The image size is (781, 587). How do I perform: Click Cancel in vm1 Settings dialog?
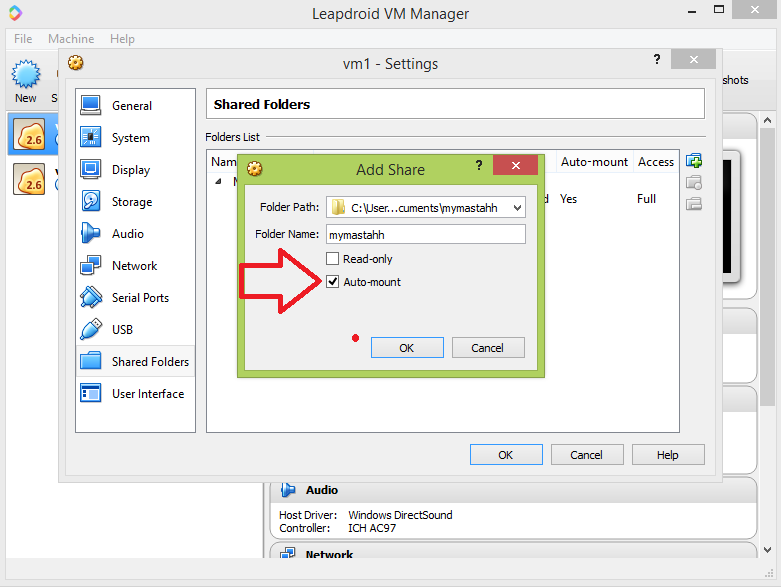pos(587,455)
